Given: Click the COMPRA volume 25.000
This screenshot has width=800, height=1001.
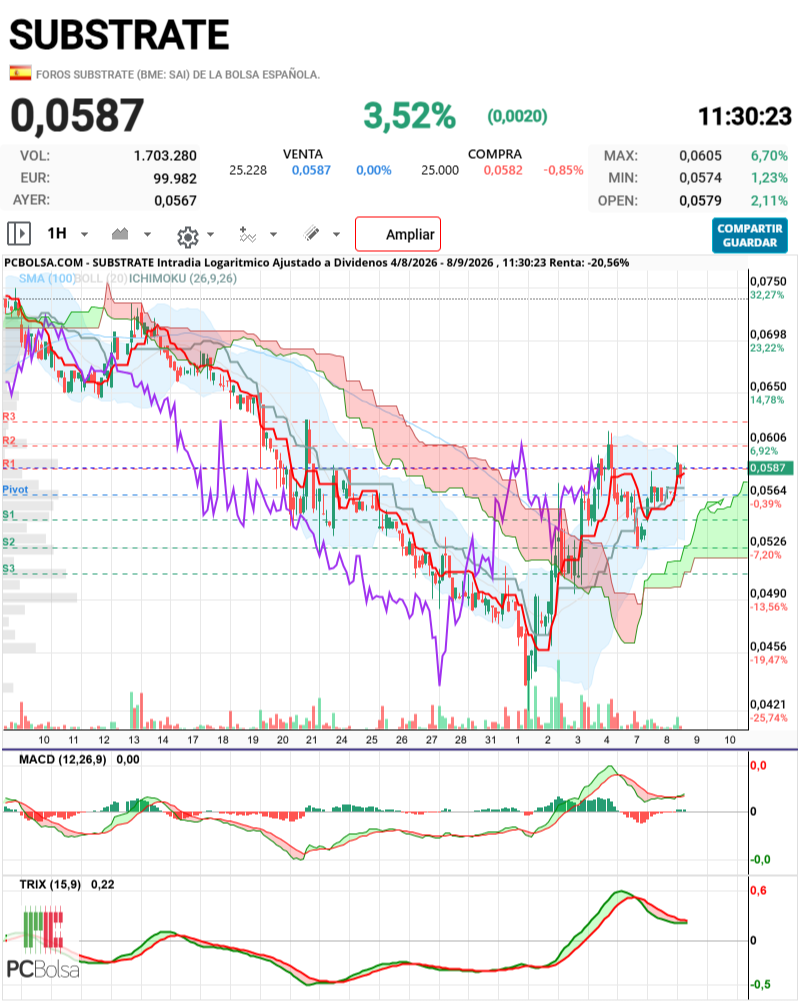Looking at the screenshot, I should tap(440, 170).
